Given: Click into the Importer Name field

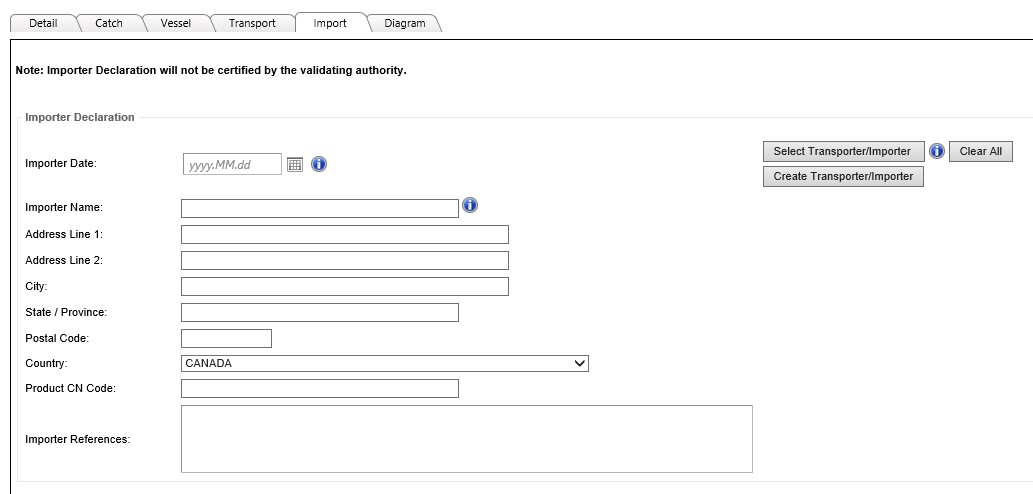Looking at the screenshot, I should click(320, 209).
